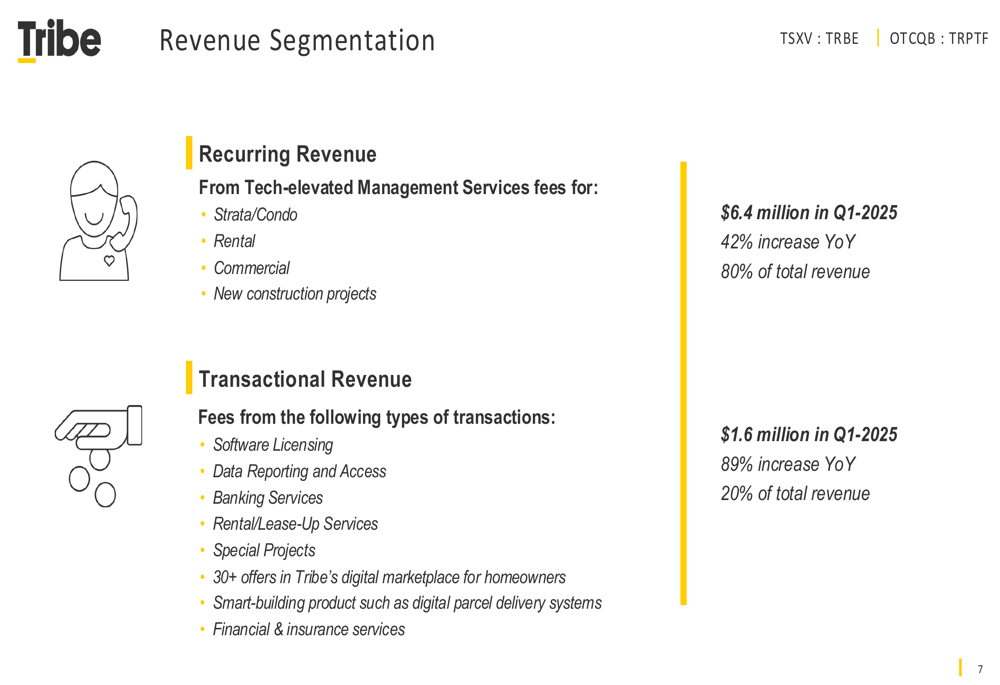
Task: Click the '$1.6 million in Q1-2025' figure
Action: pos(809,434)
